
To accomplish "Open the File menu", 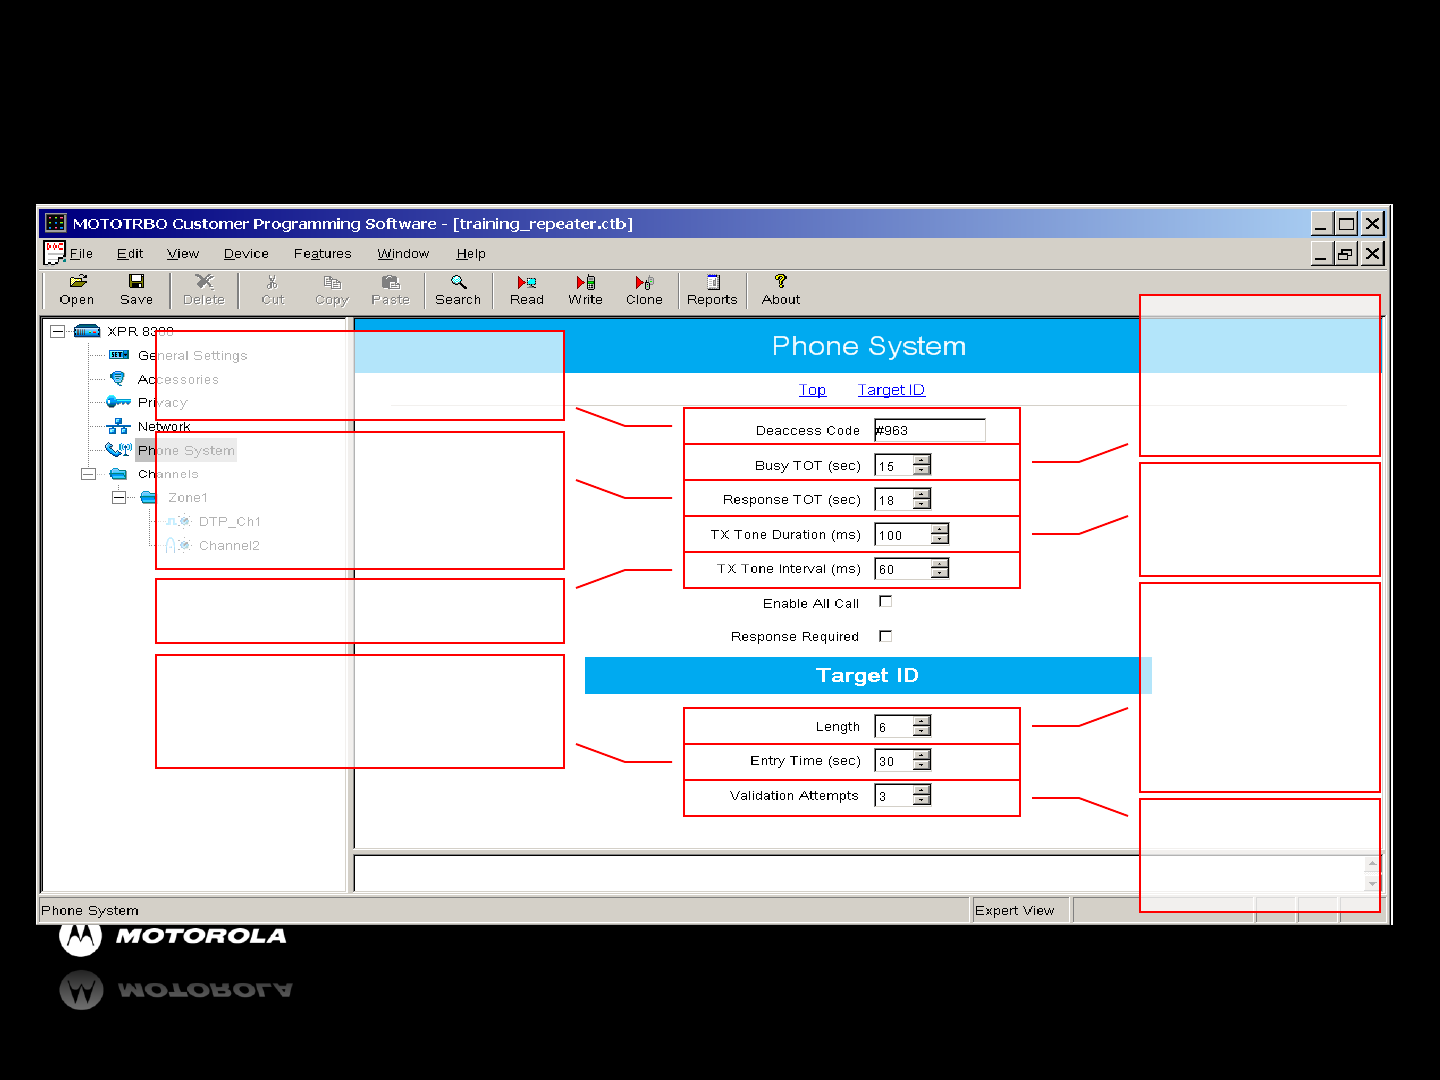I will pos(81,254).
